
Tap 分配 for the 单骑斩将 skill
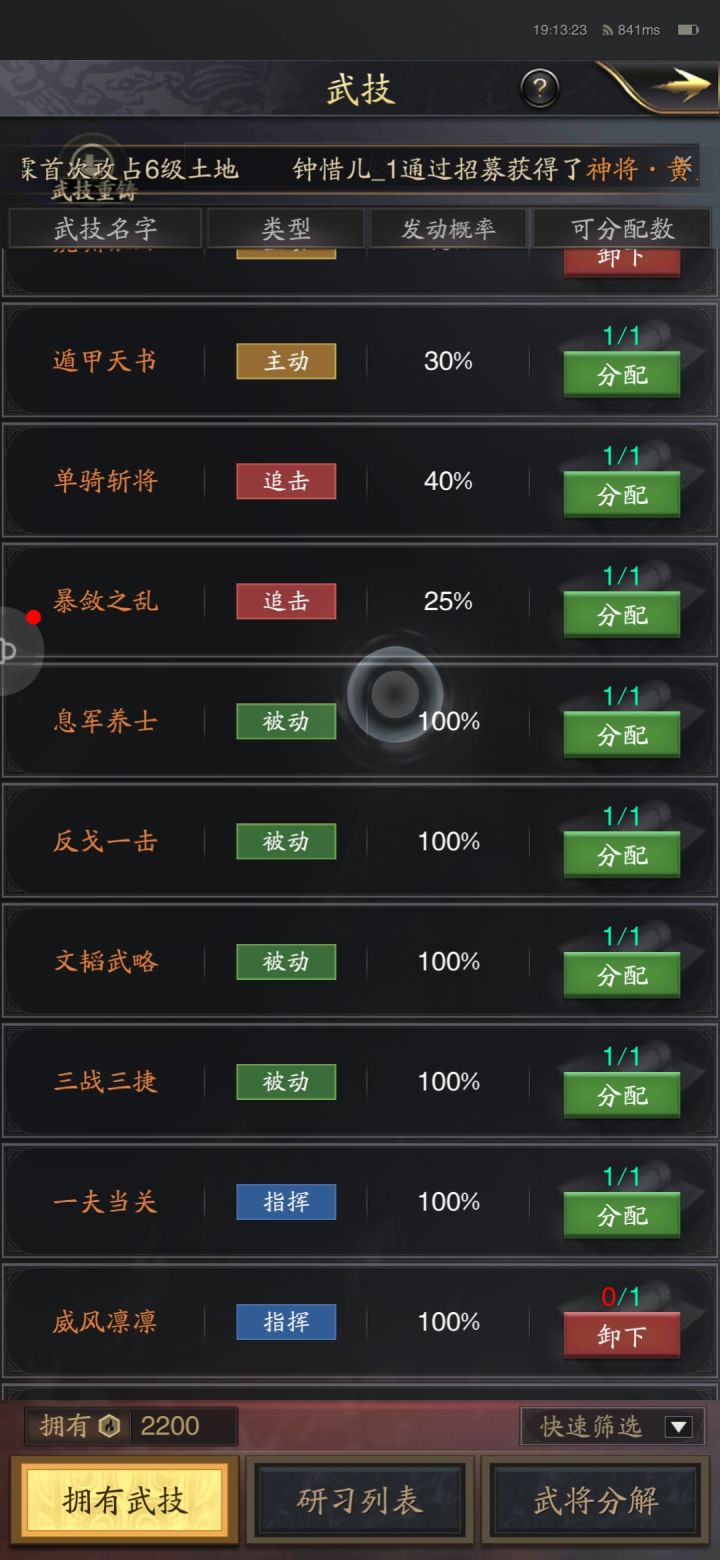coord(621,494)
